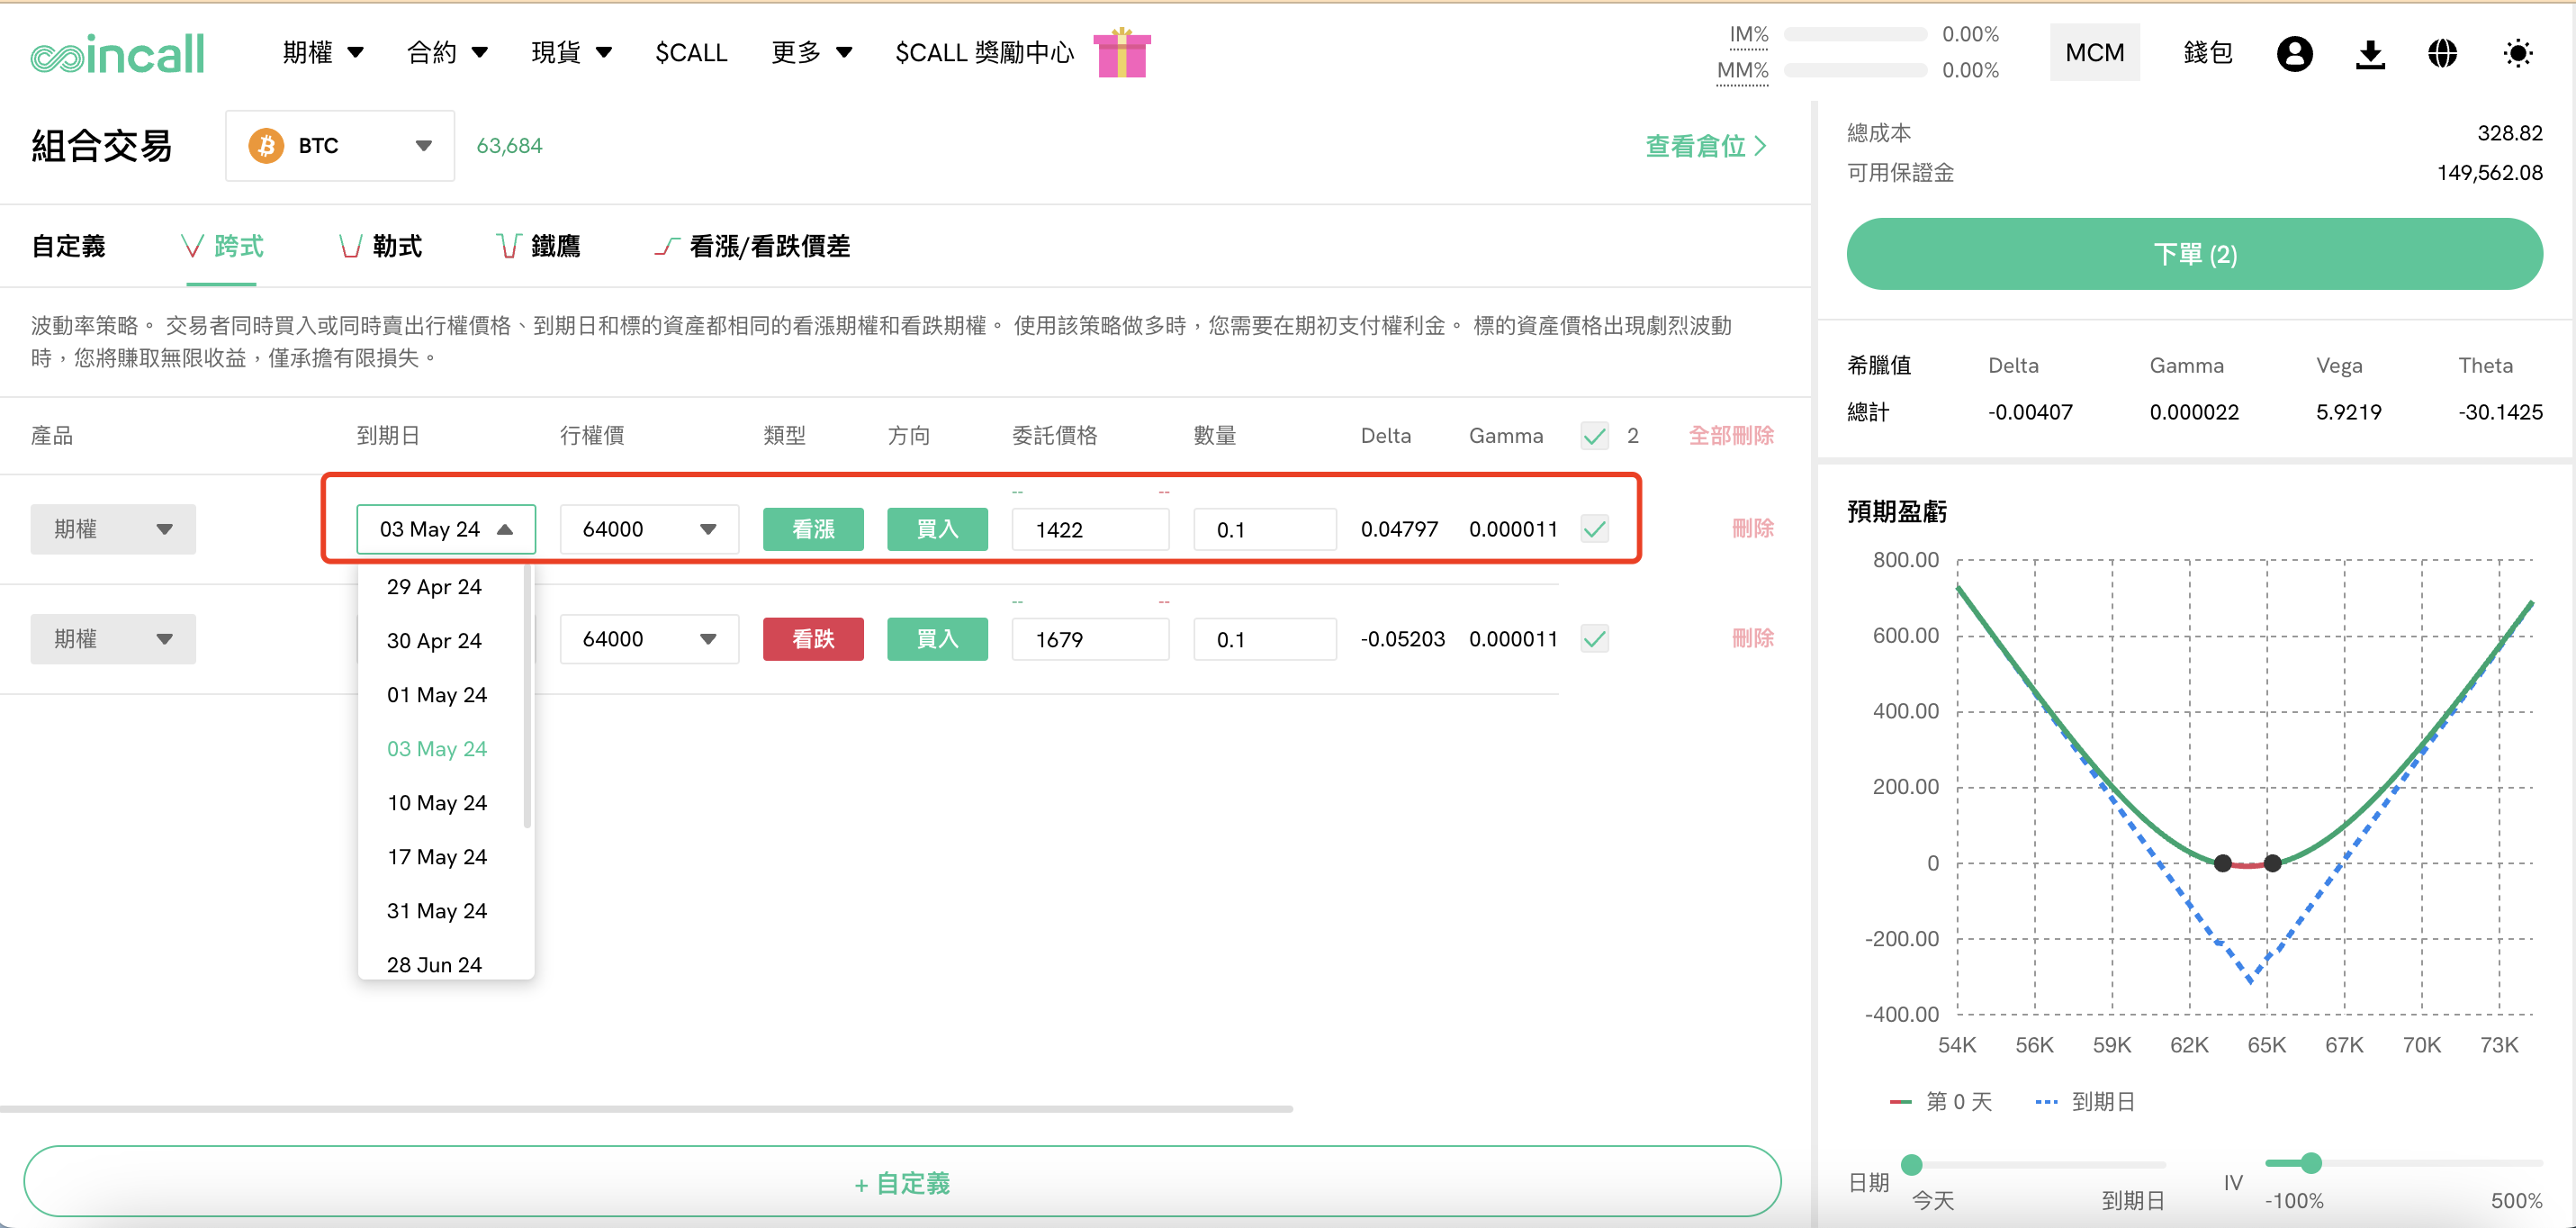Click the MCM button
This screenshot has height=1228, width=2576.
(2095, 53)
